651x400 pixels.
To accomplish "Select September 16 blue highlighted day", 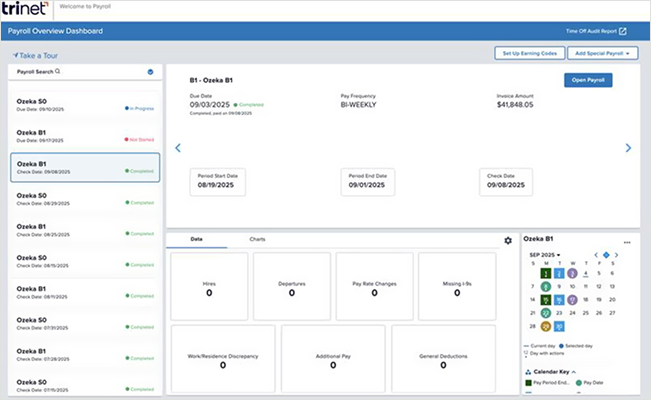I will tap(559, 299).
